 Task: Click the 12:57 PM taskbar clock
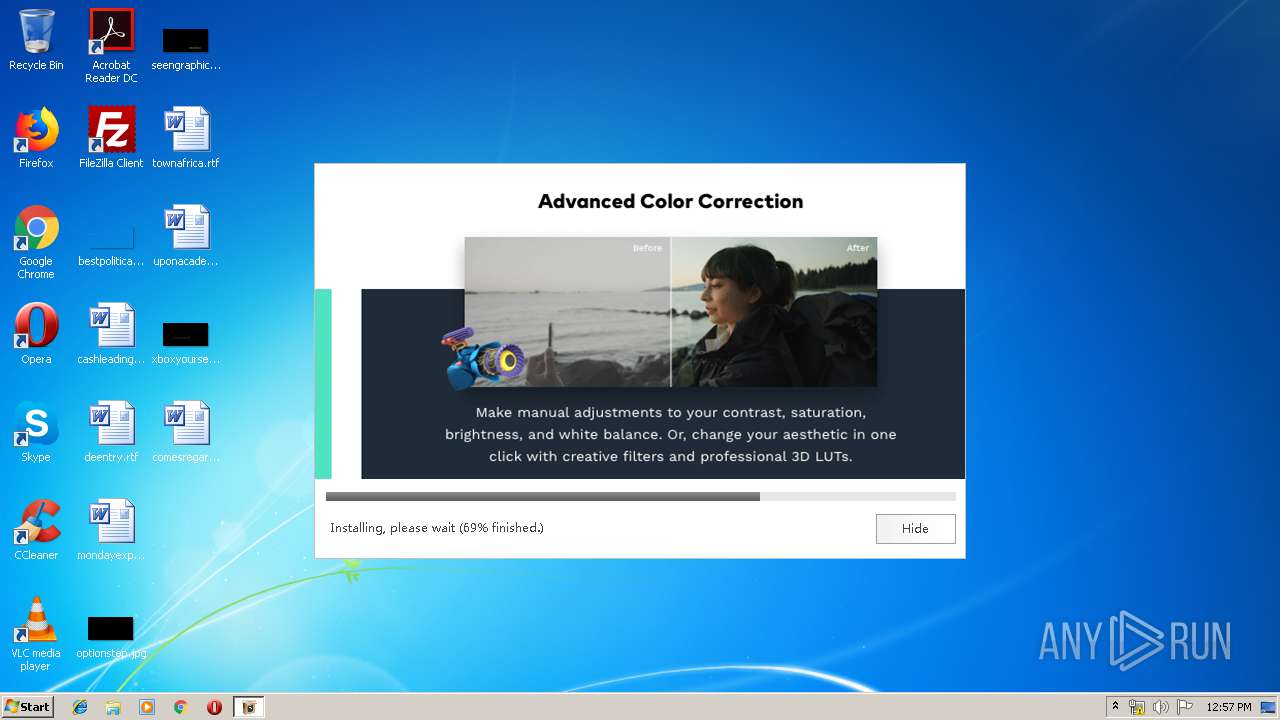point(1229,707)
